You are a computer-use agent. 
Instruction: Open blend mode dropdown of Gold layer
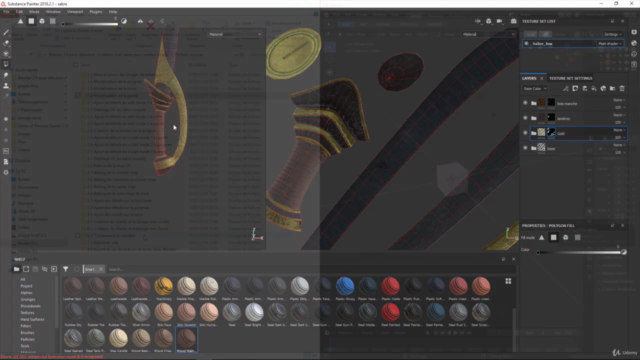pos(619,130)
